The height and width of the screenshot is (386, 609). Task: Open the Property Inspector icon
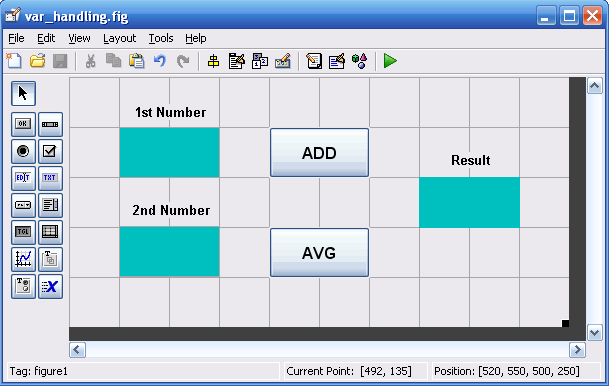click(337, 61)
